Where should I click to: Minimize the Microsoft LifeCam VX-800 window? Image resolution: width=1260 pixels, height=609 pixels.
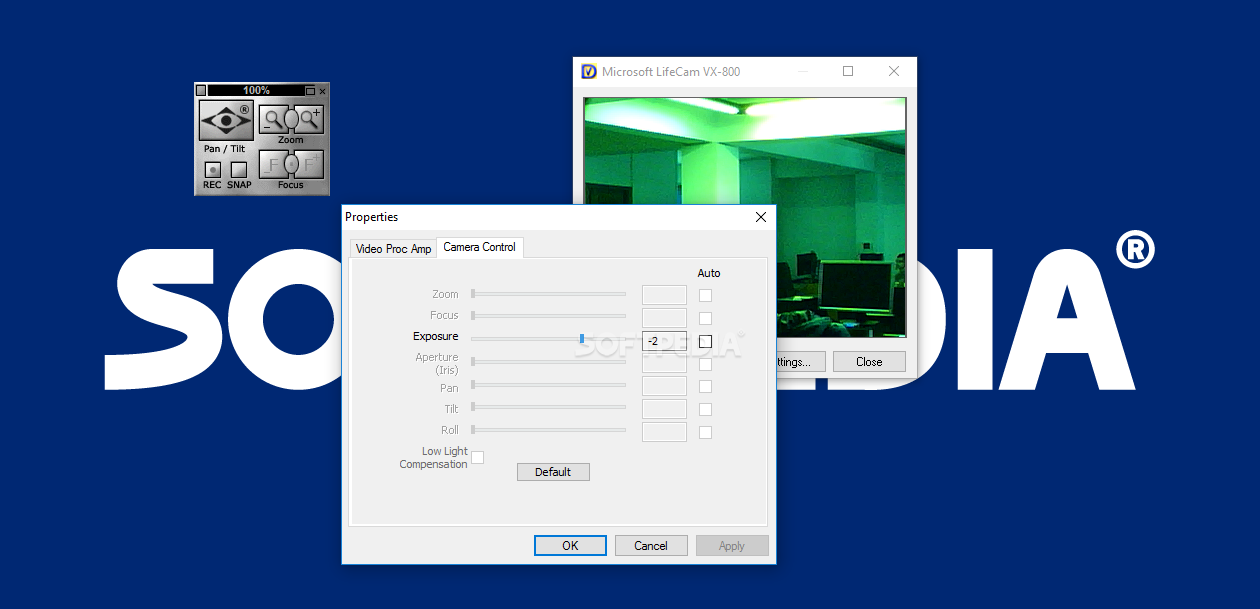(x=803, y=71)
